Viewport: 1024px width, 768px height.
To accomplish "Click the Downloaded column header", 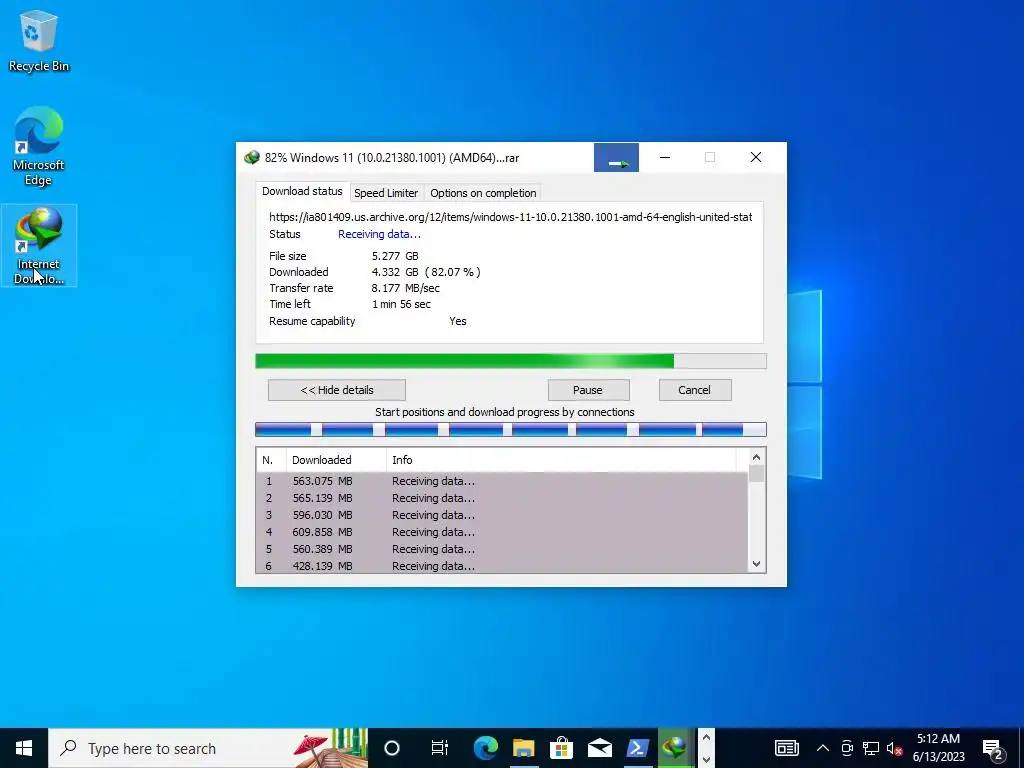I will tap(336, 460).
